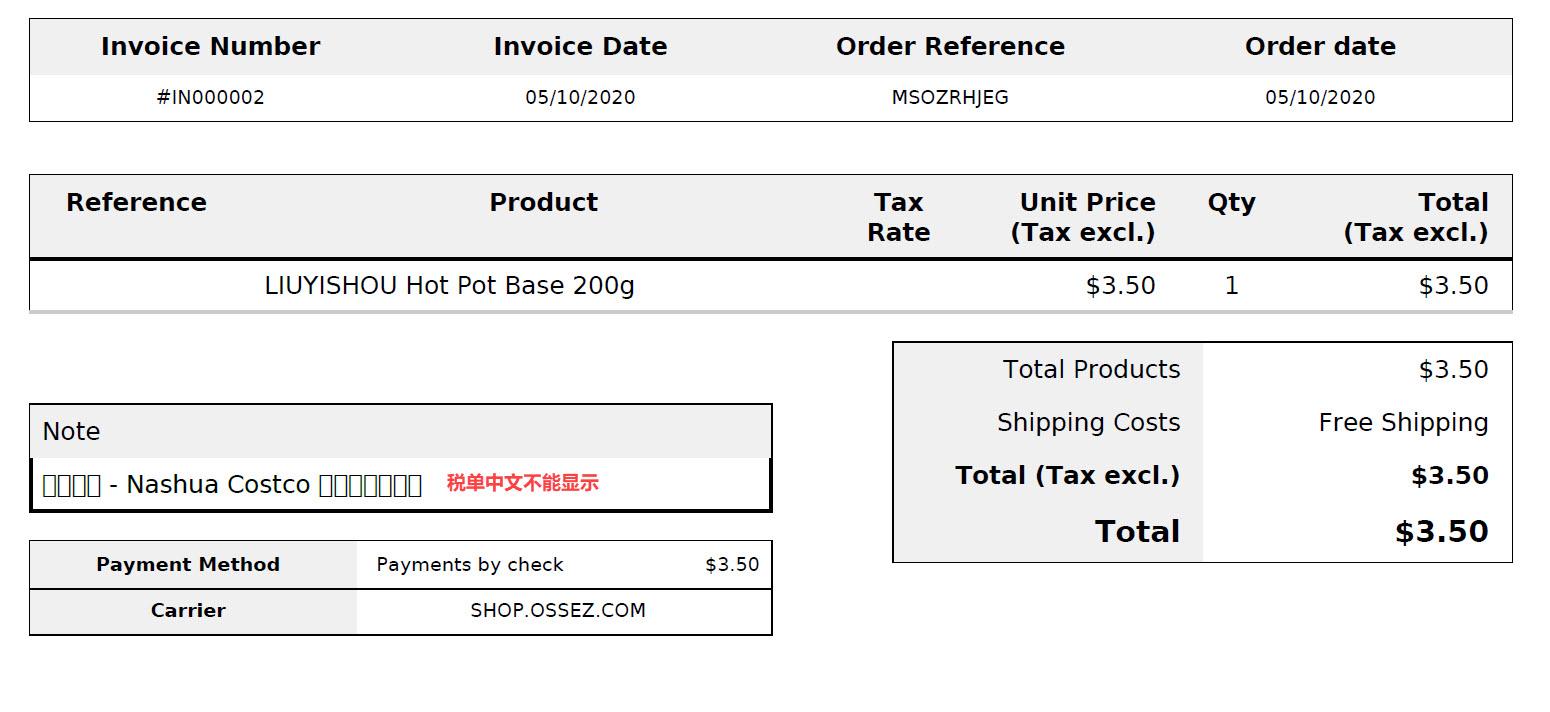Click the Qty column header
The image size is (1550, 712).
[x=1231, y=202]
